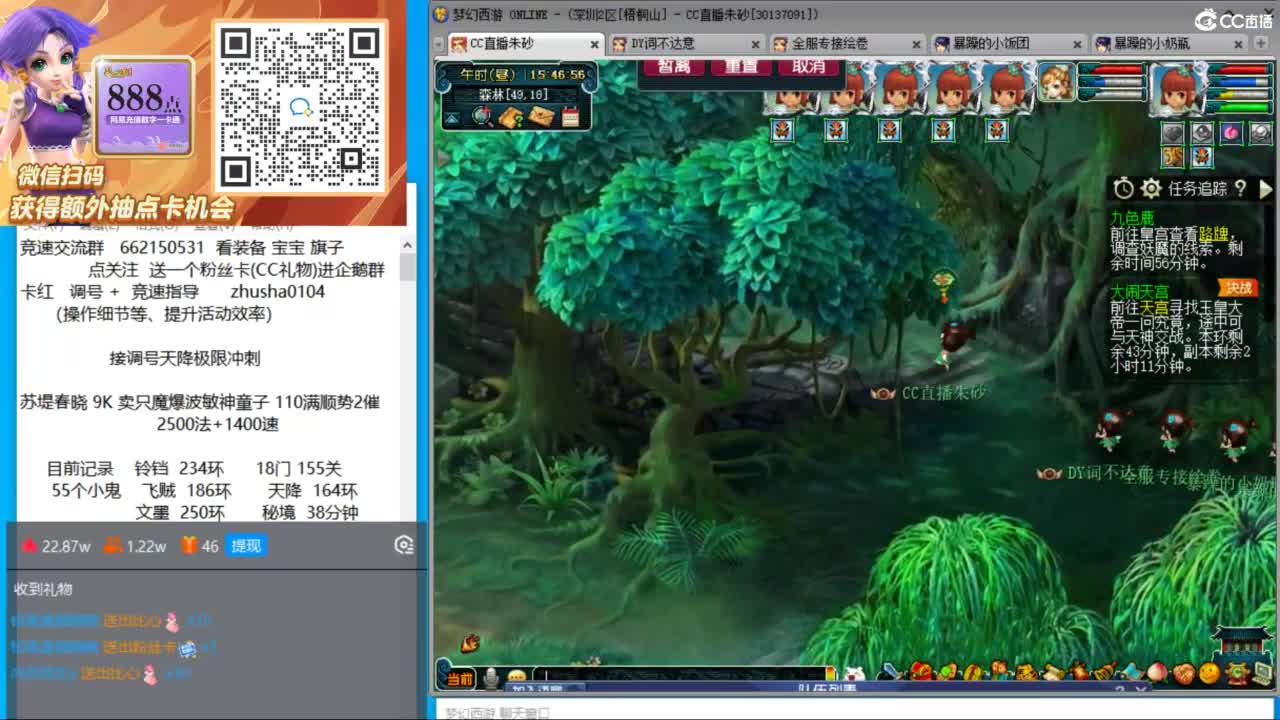Viewport: 1280px width, 720px height.
Task: Click the CC直播 logo at top right
Action: click(1232, 20)
